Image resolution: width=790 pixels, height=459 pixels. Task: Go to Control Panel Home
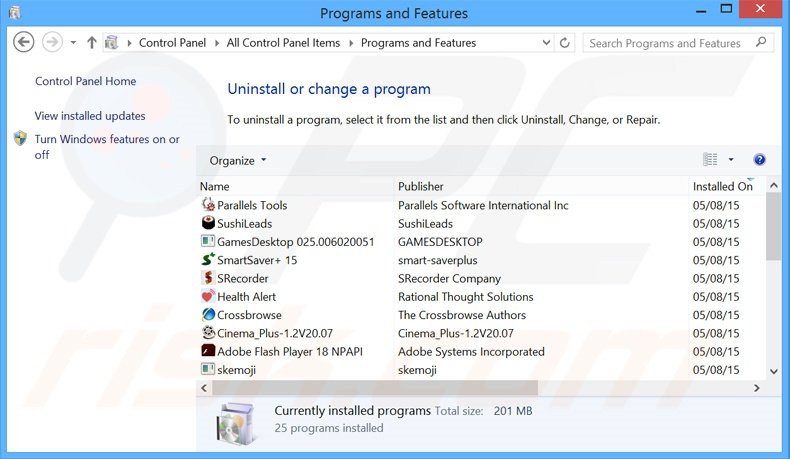(x=85, y=82)
